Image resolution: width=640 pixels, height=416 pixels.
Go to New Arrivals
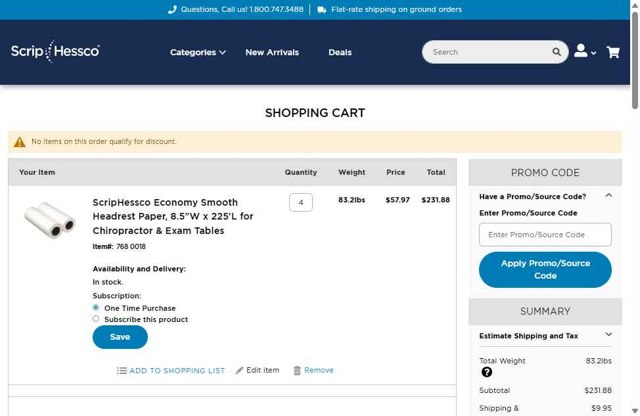click(272, 52)
